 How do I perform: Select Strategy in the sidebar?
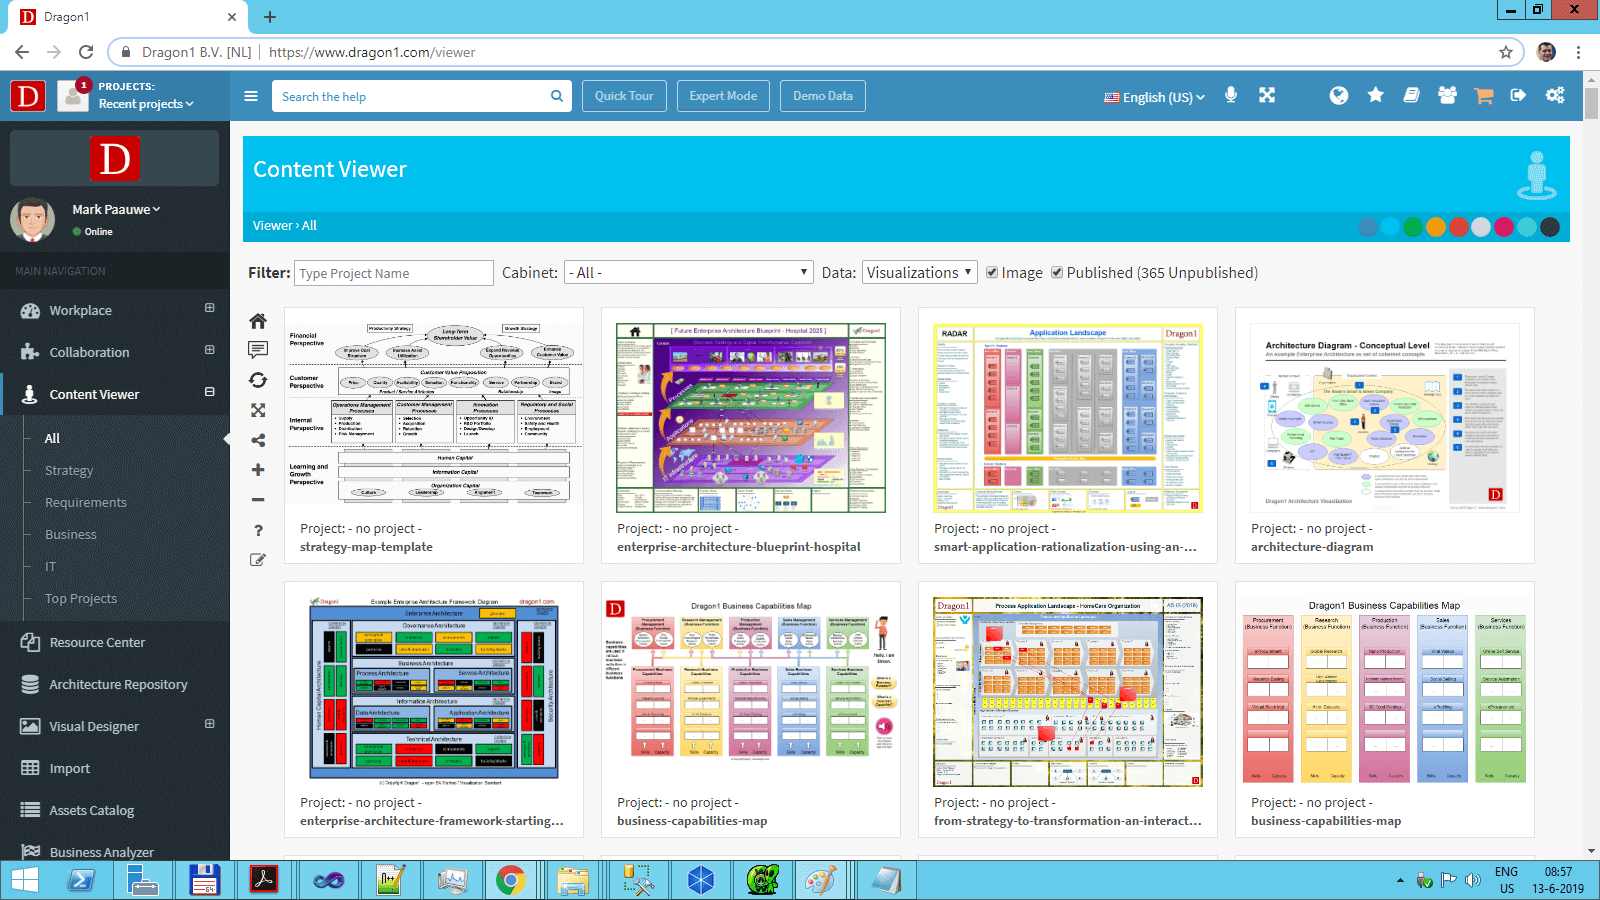(x=69, y=471)
